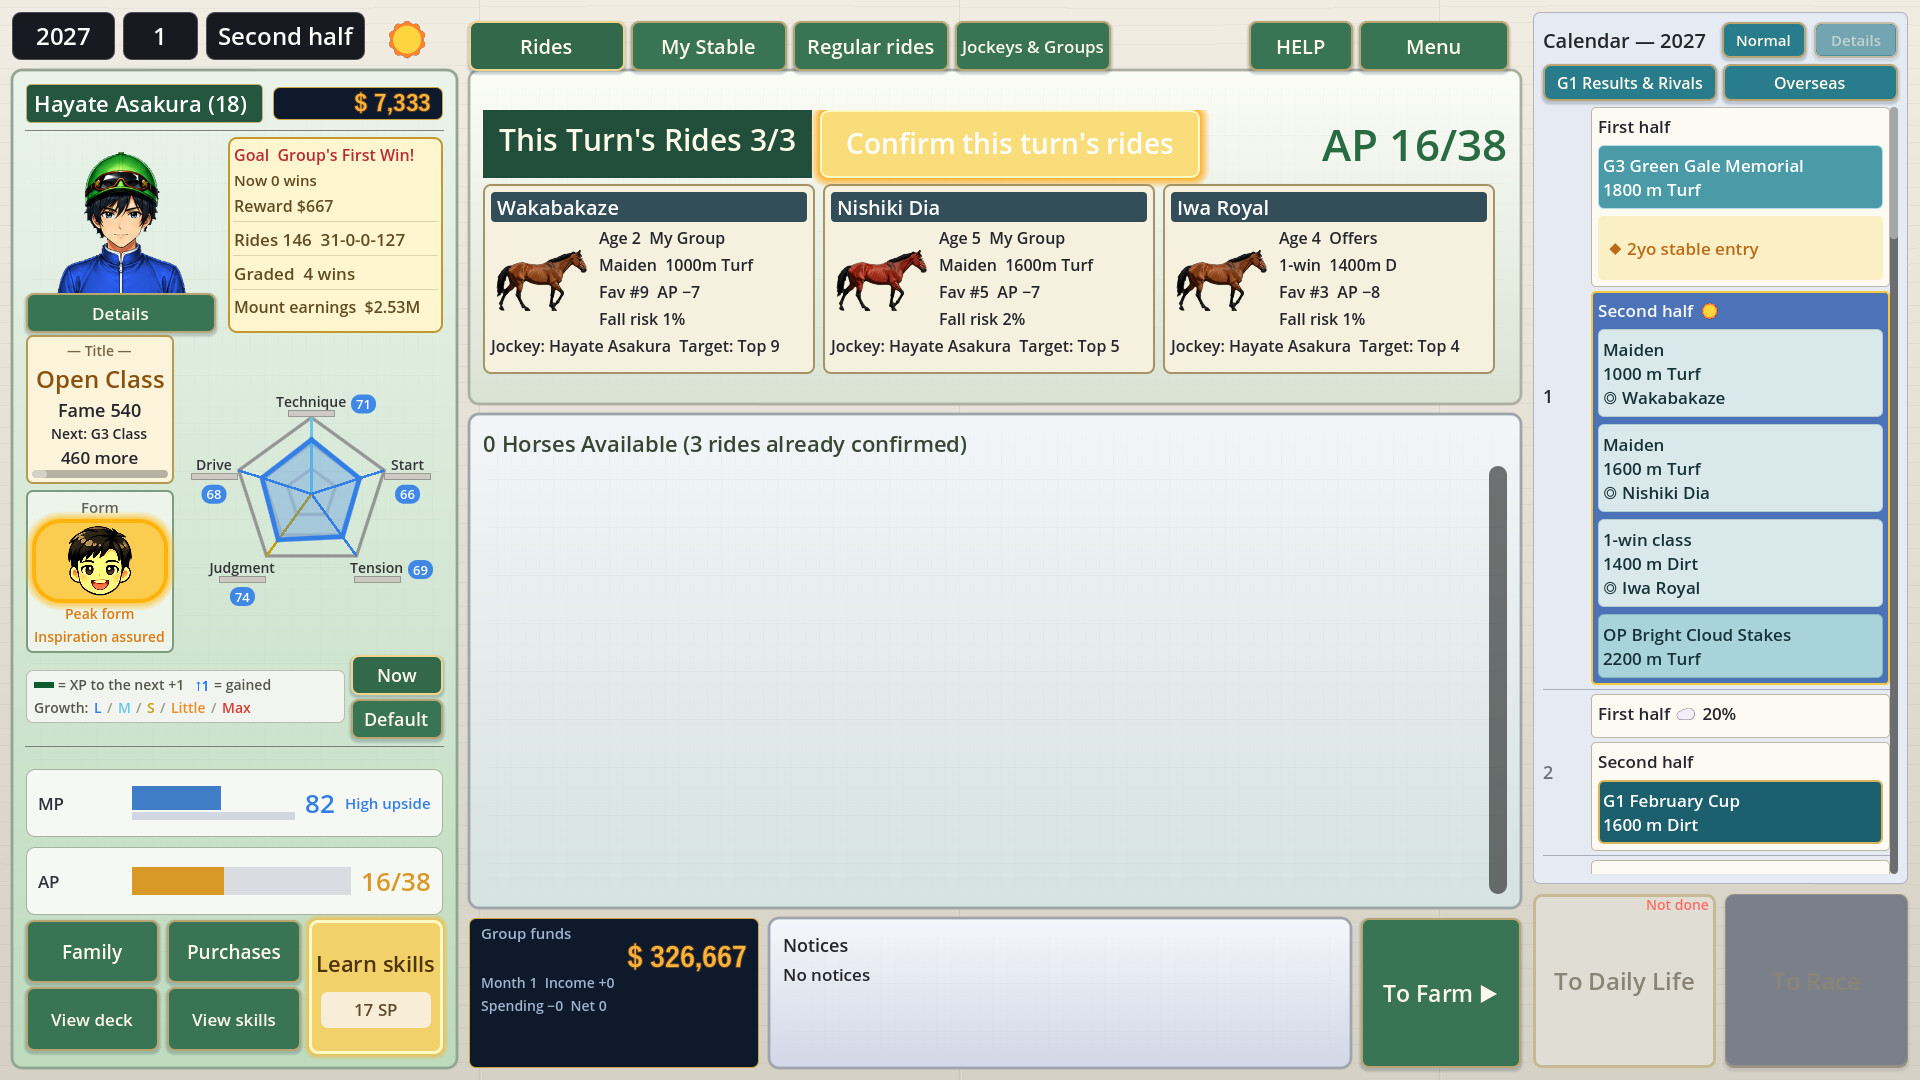Select the Default stats button
The height and width of the screenshot is (1080, 1920).
(x=396, y=719)
